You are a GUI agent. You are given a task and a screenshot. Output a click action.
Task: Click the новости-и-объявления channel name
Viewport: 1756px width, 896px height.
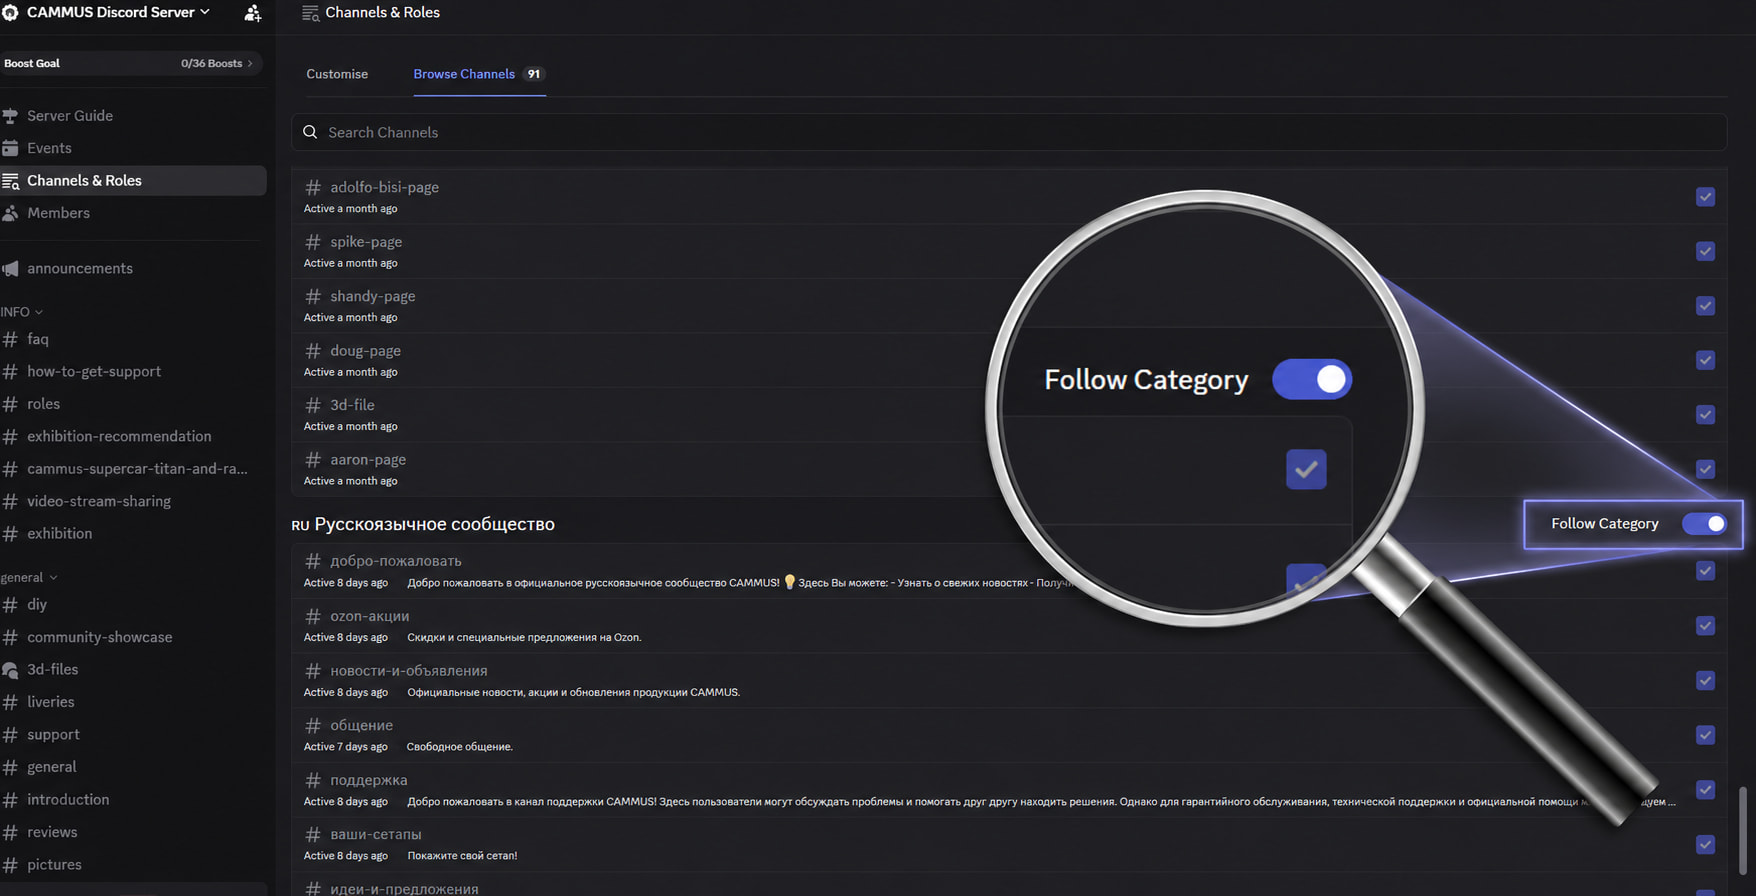pos(409,671)
